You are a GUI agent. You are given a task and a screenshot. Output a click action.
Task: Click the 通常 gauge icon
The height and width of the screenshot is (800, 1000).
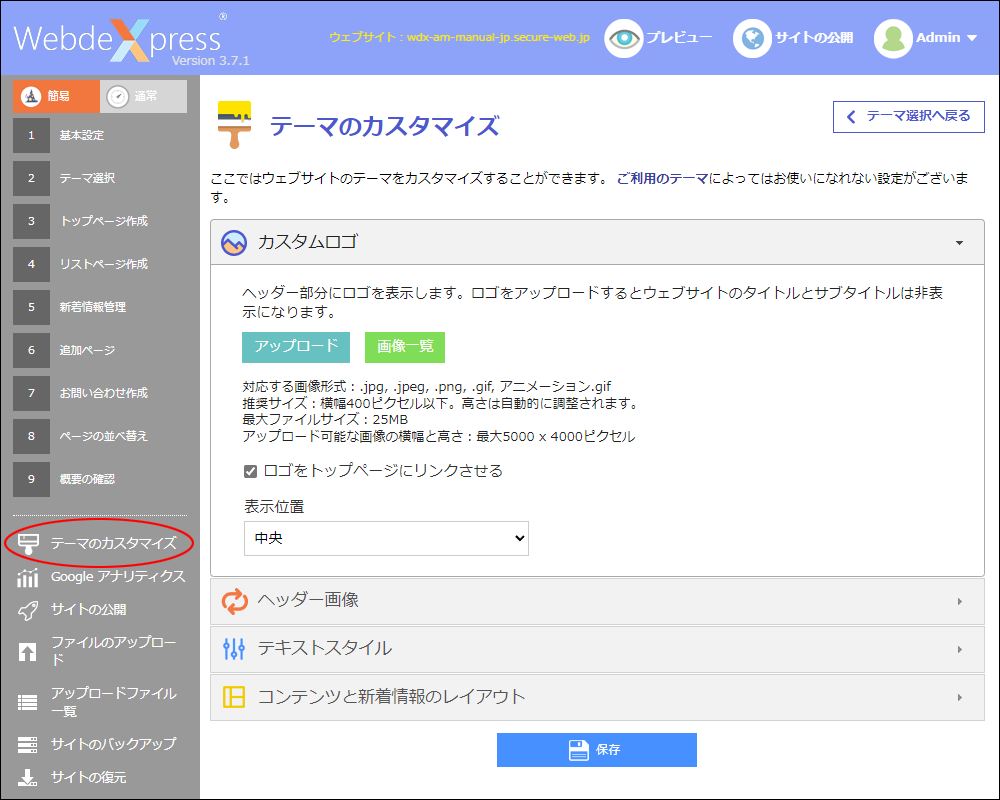(117, 96)
